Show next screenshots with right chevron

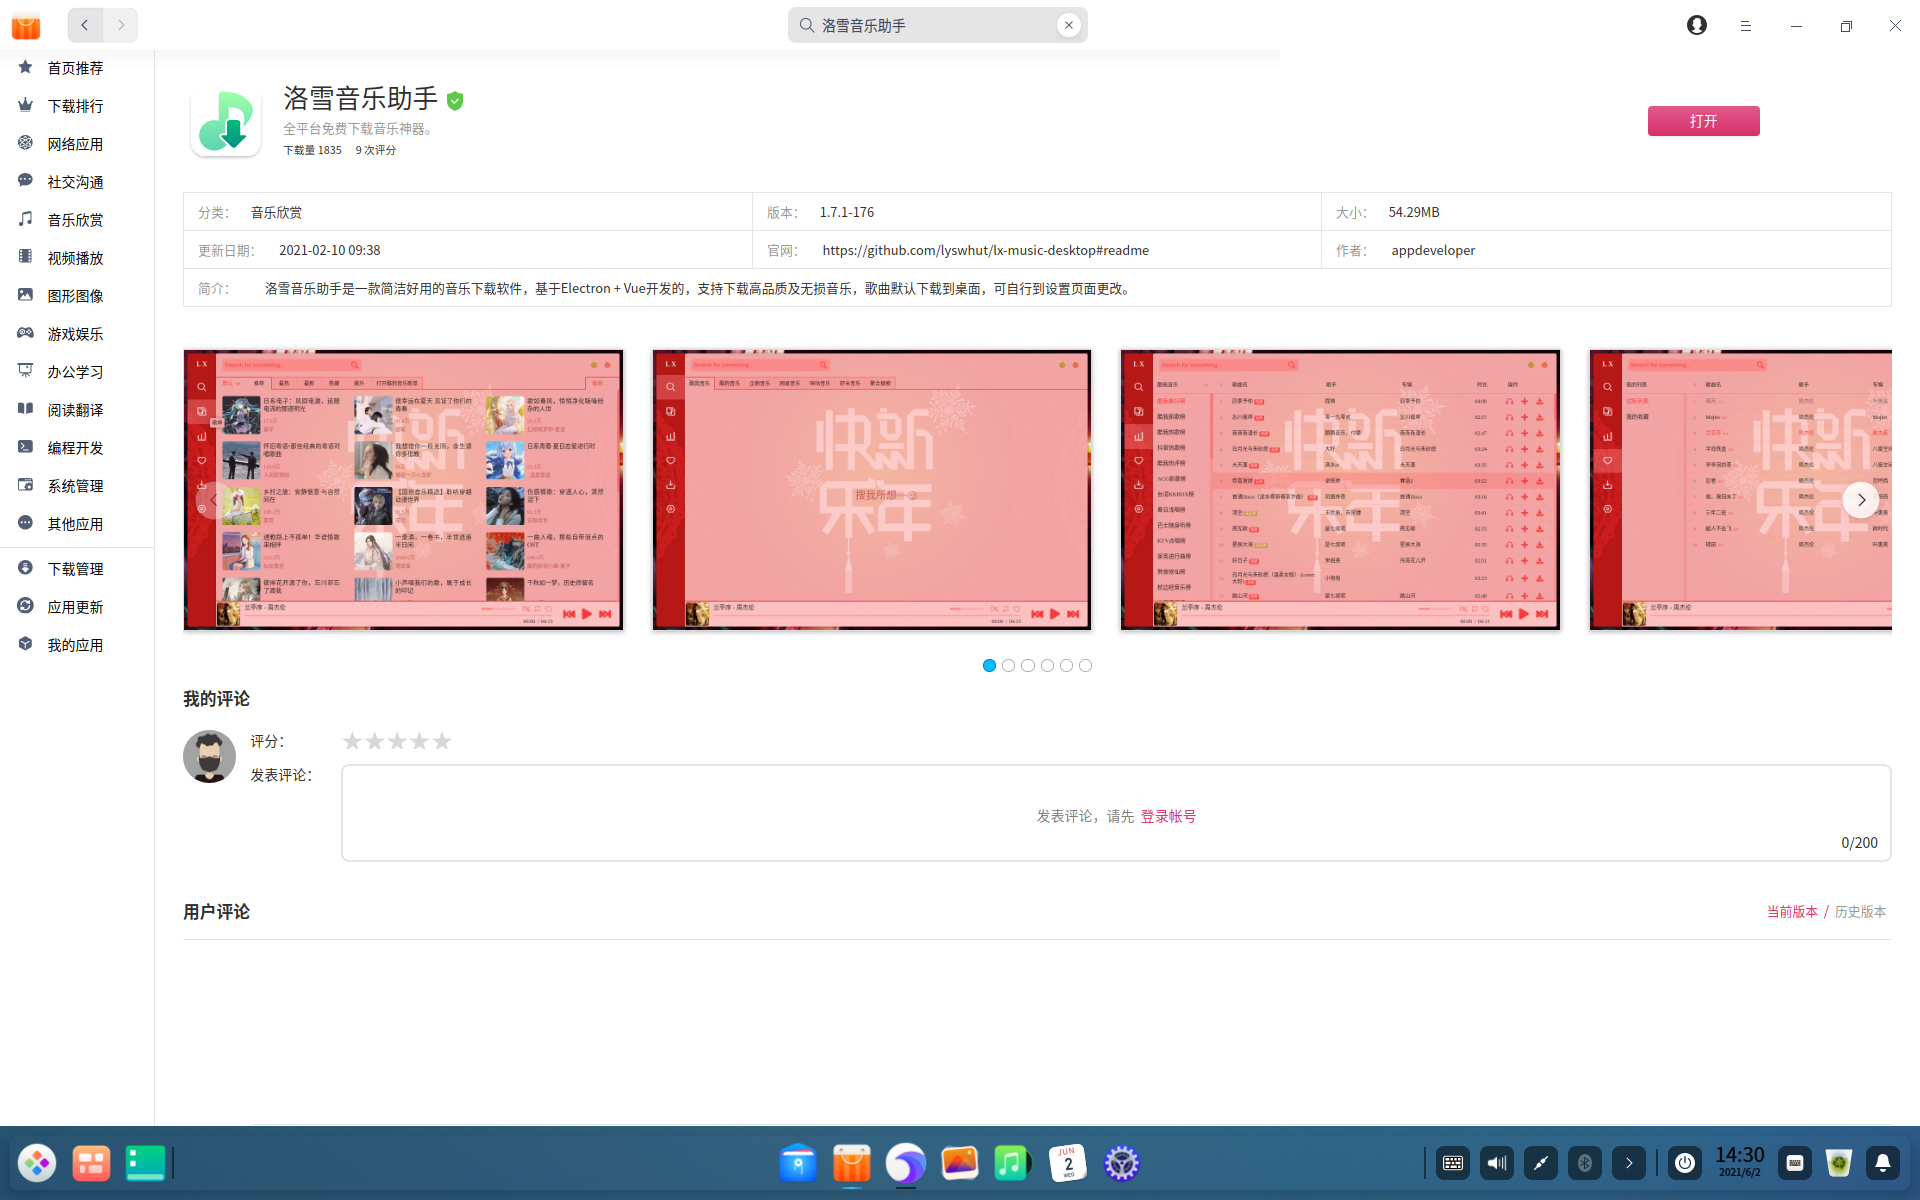(x=1861, y=500)
